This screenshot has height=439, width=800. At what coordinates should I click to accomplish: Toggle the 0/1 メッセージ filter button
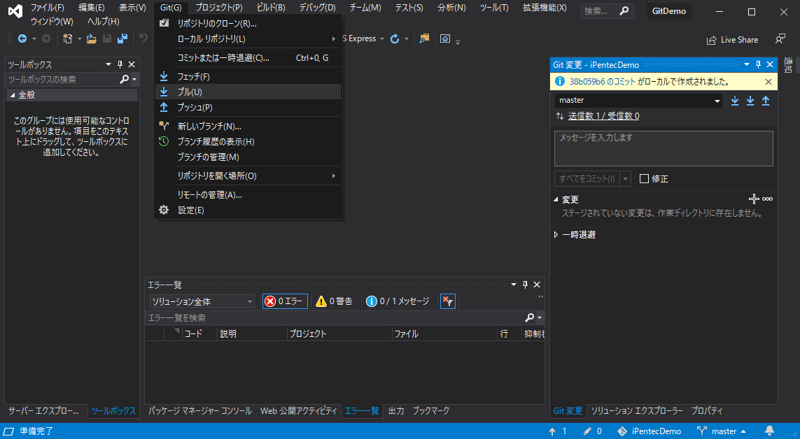pyautogui.click(x=397, y=301)
